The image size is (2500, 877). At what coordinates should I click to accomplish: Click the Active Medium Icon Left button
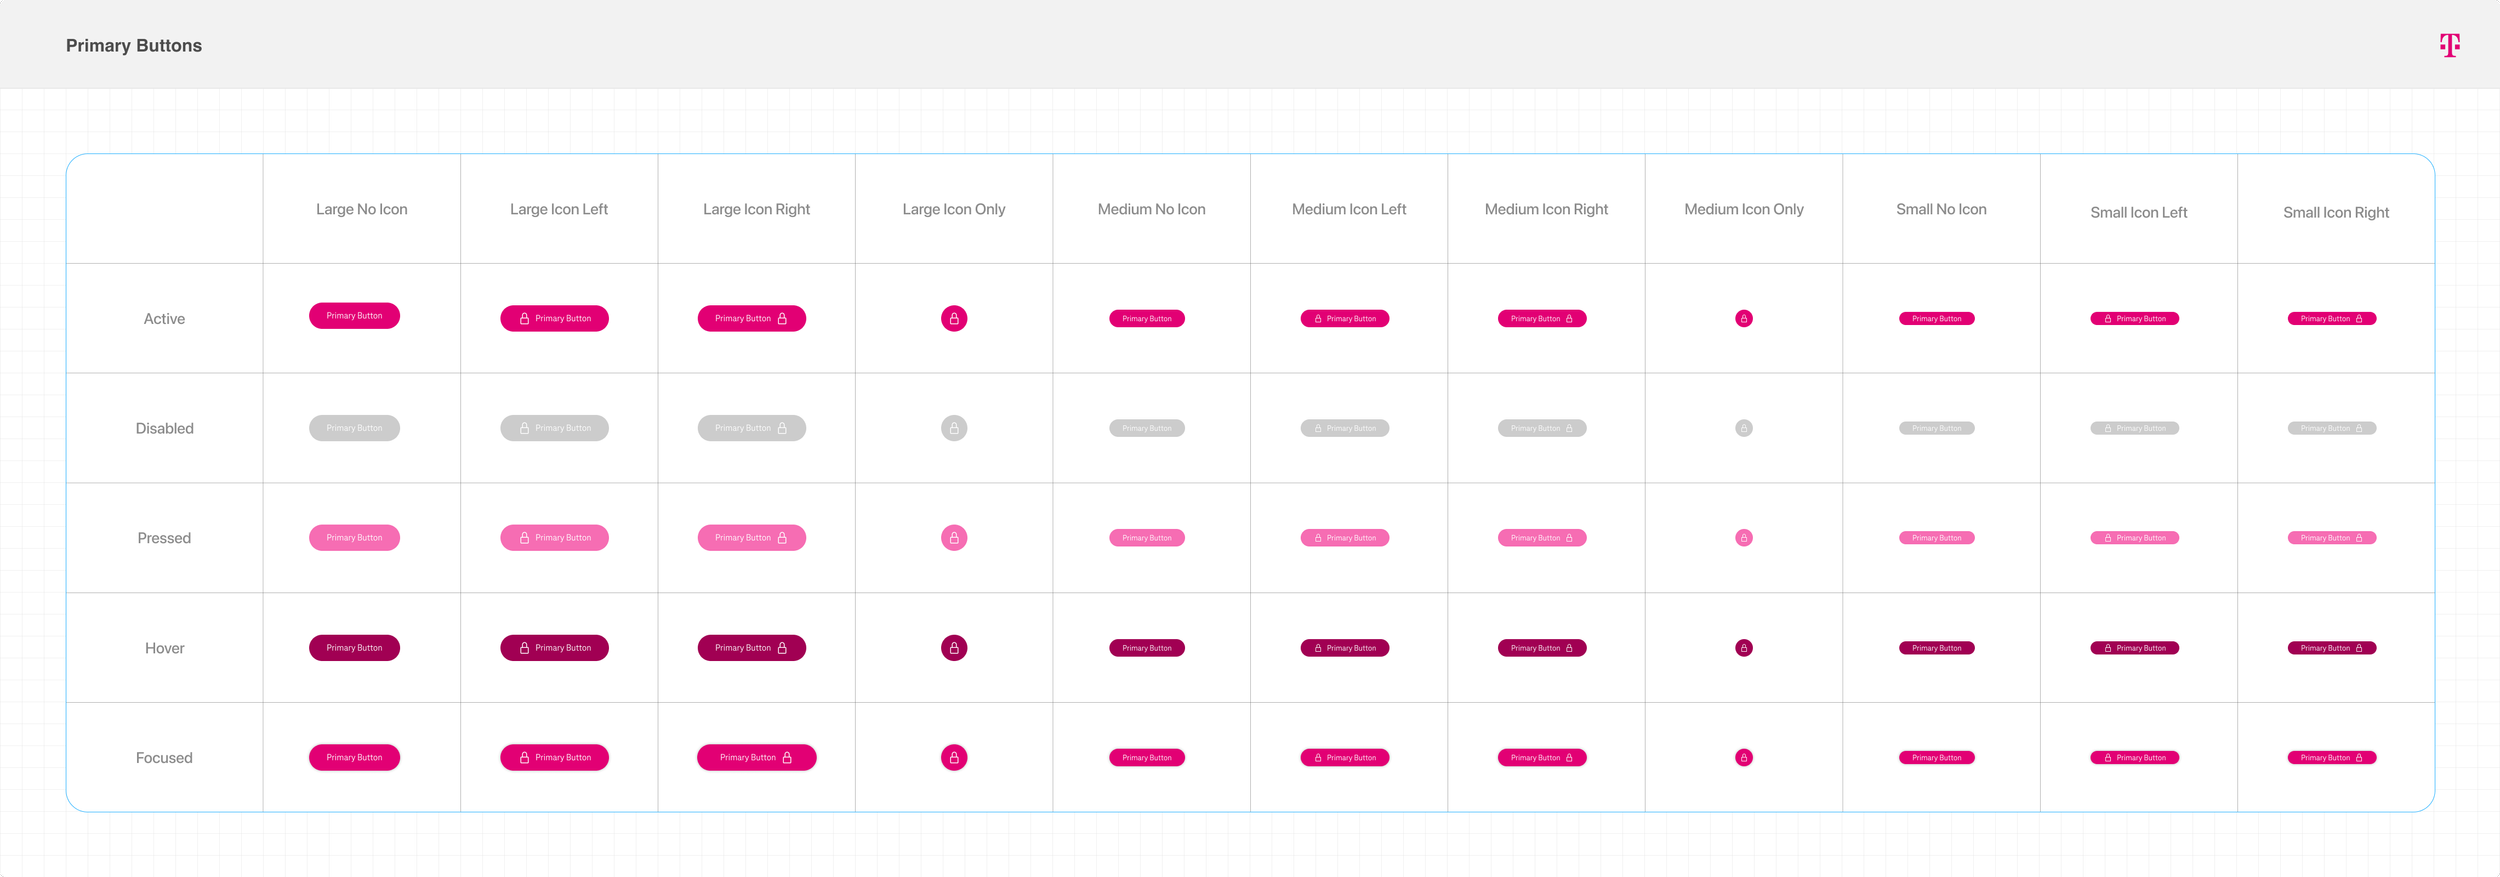coord(1345,318)
